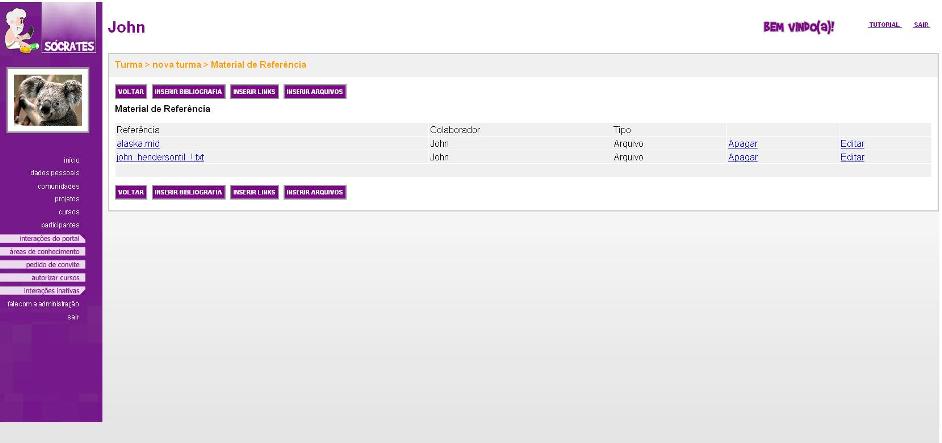Click Apagar for alaska.mid
Image resolution: width=942 pixels, height=443 pixels.
[742, 144]
